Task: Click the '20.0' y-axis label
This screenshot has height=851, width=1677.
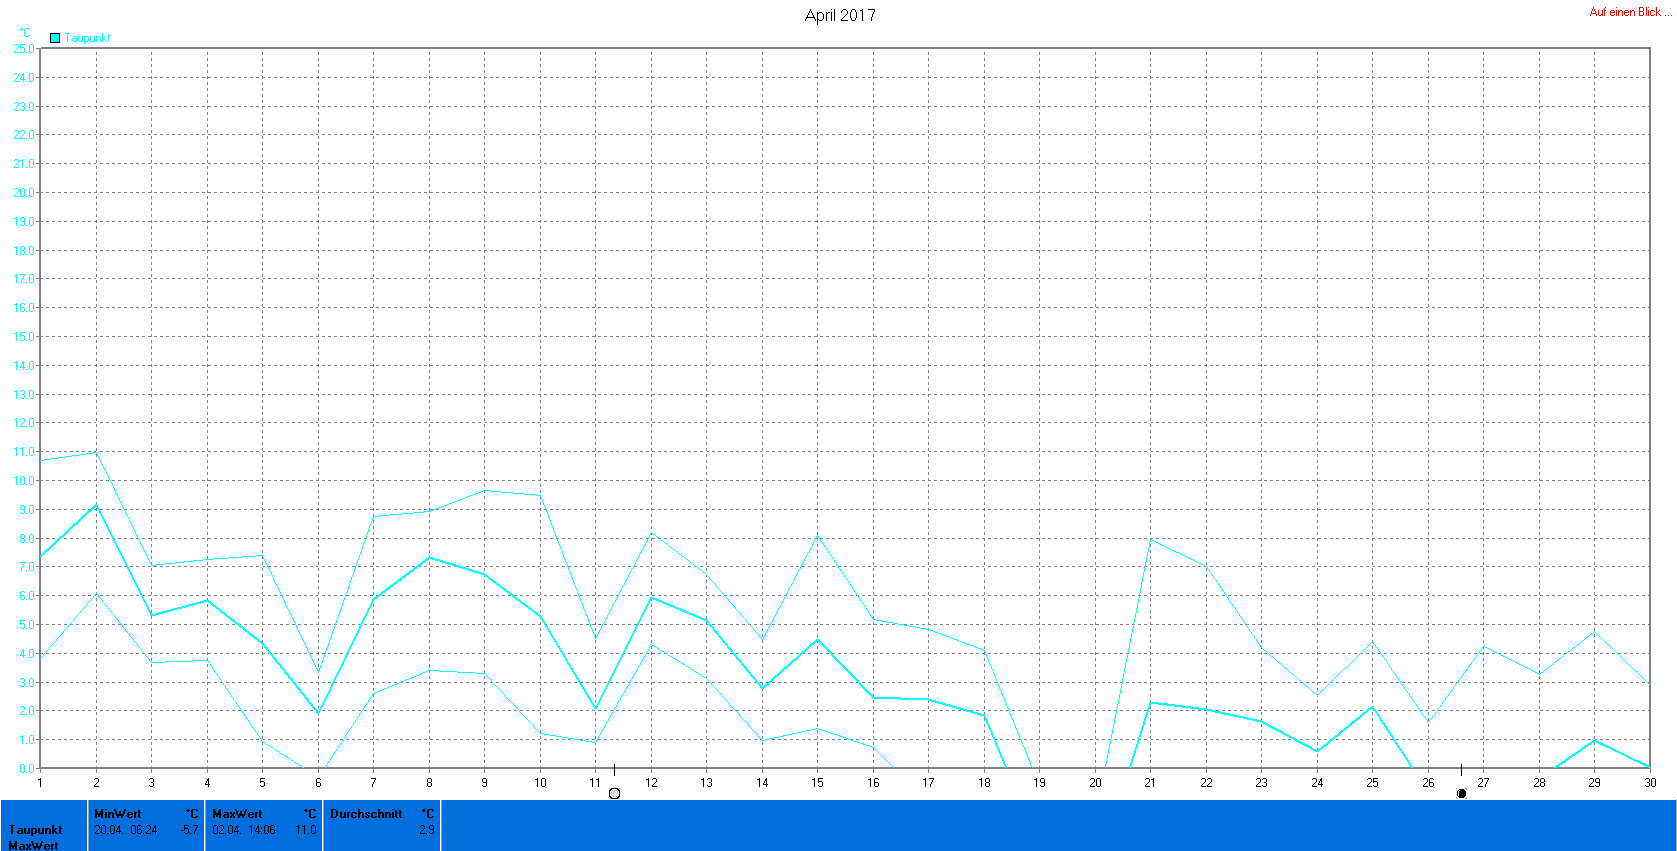Action: tap(24, 193)
